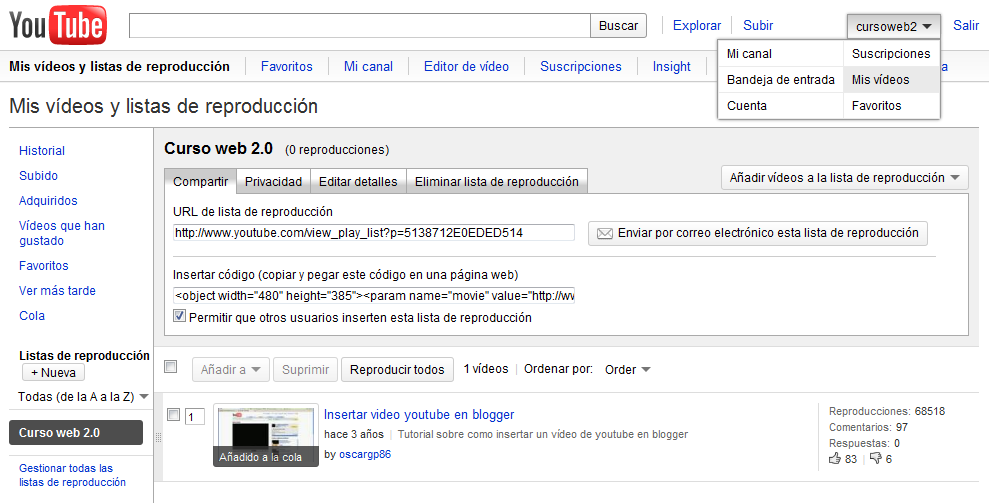Click the playlist URL field
Image resolution: width=989 pixels, height=503 pixels.
point(373,233)
